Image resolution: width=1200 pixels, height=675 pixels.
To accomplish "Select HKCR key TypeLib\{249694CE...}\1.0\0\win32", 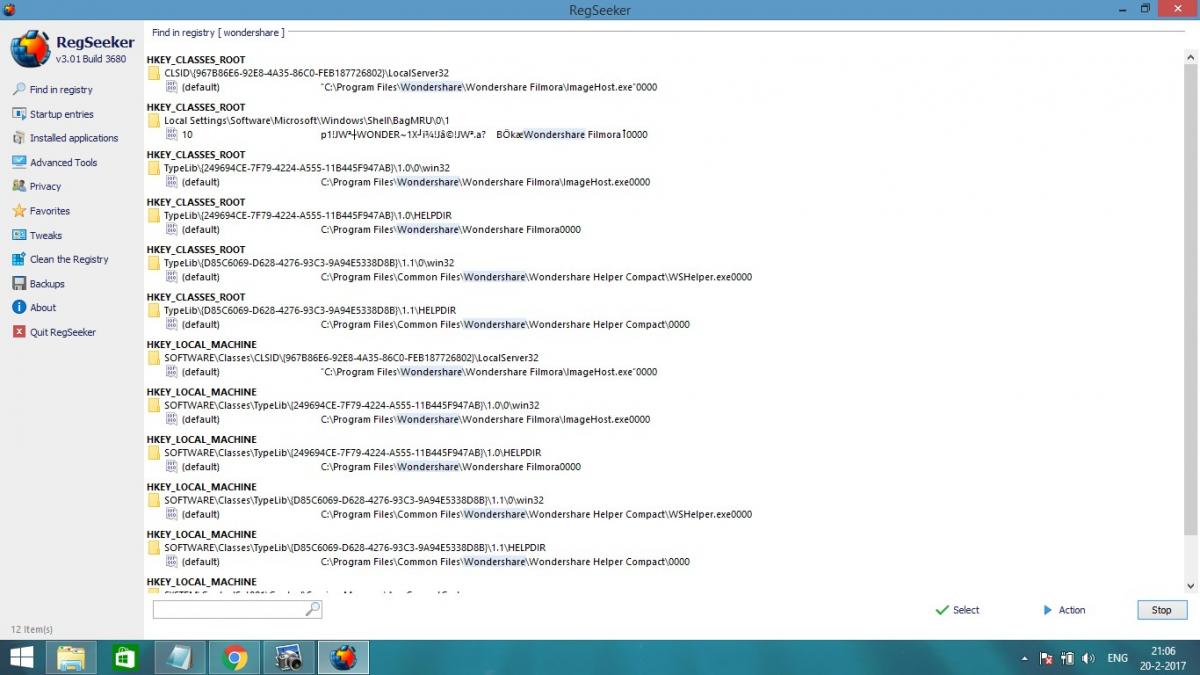I will pyautogui.click(x=307, y=168).
